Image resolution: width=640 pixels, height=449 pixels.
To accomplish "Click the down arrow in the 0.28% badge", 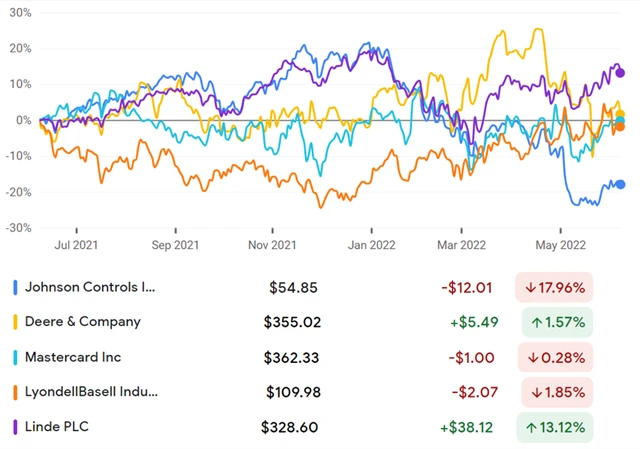I will (534, 357).
